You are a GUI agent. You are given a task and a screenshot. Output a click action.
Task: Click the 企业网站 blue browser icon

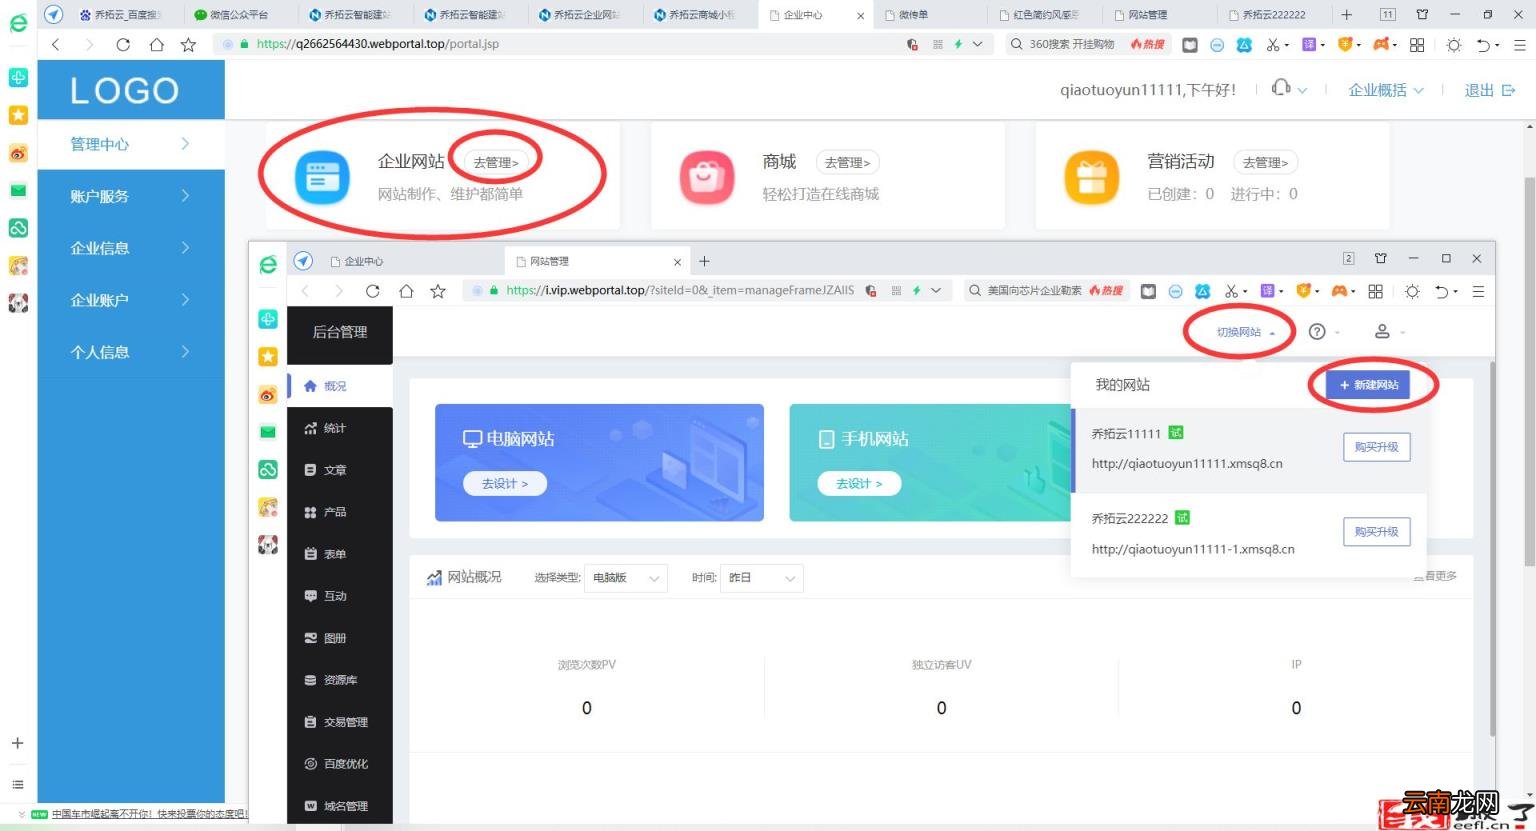pos(322,178)
